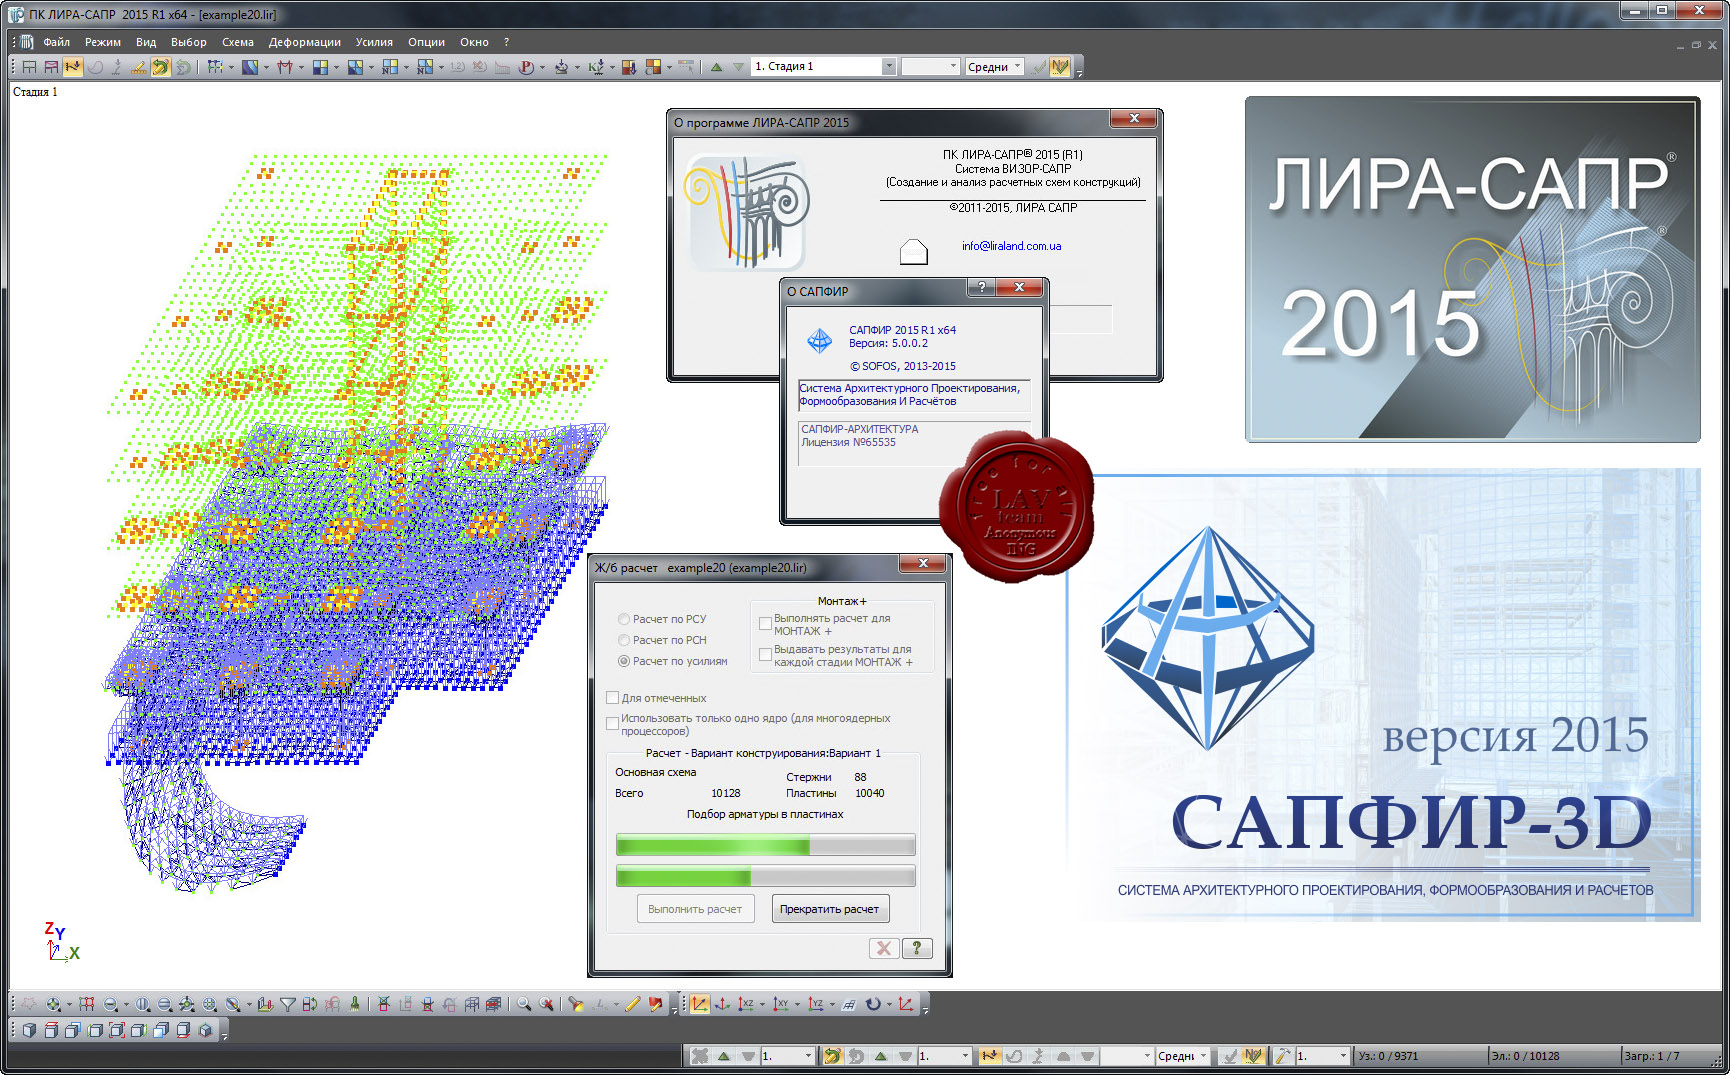This screenshot has height=1075, width=1730.
Task: Select XZ plane projection view icon
Action: pos(746,1004)
